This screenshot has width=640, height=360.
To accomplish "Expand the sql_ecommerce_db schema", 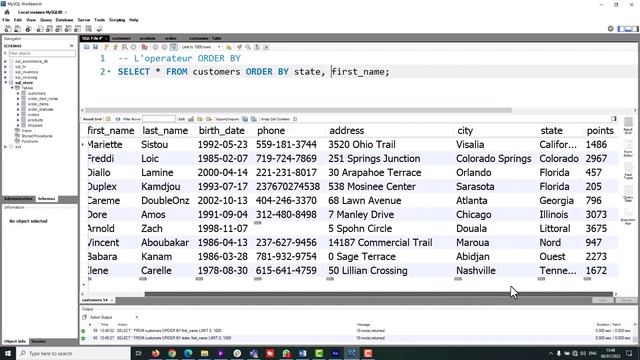I will [6, 61].
